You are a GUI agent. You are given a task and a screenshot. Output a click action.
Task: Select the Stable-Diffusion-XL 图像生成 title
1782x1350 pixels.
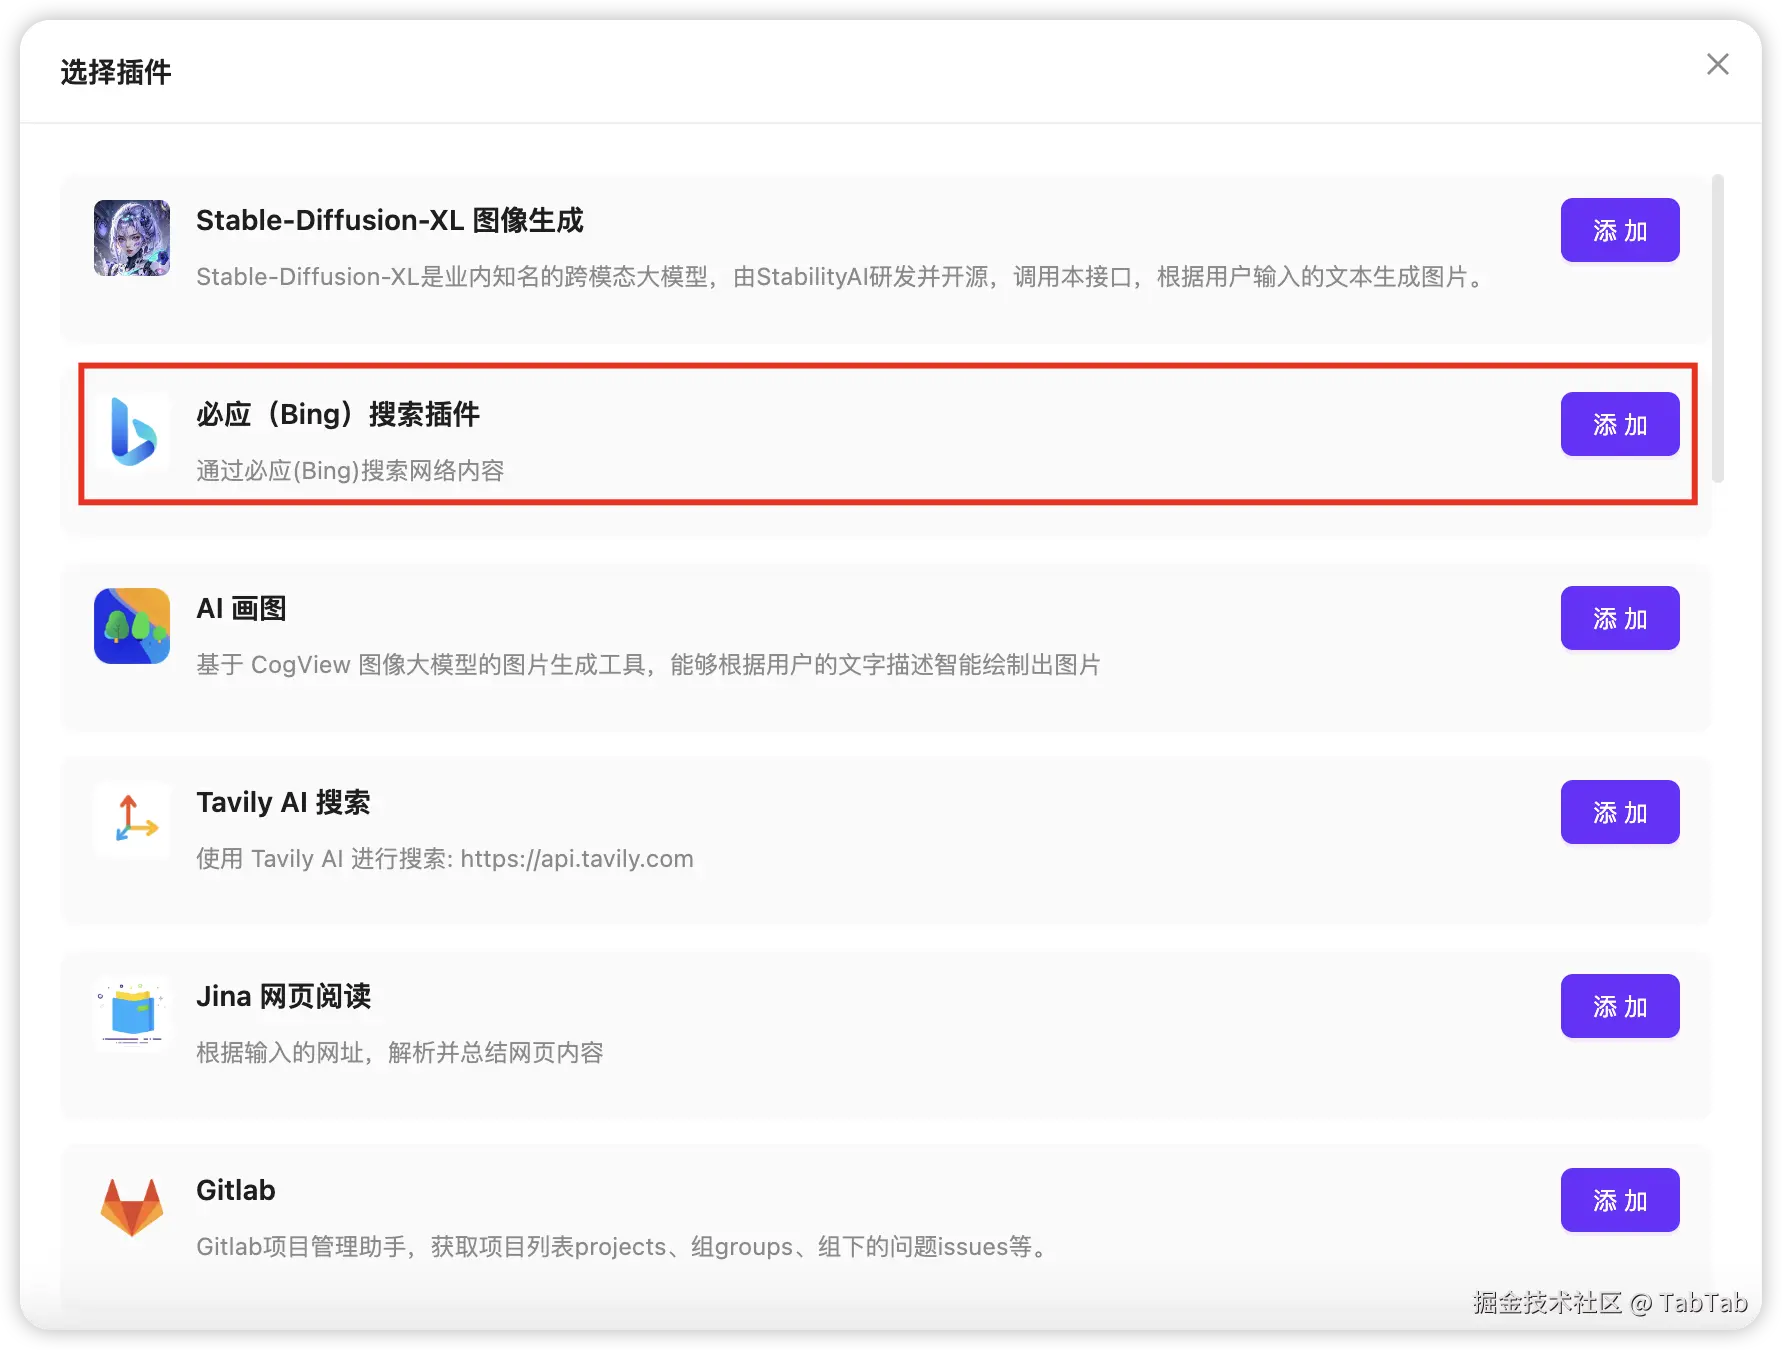tap(390, 220)
